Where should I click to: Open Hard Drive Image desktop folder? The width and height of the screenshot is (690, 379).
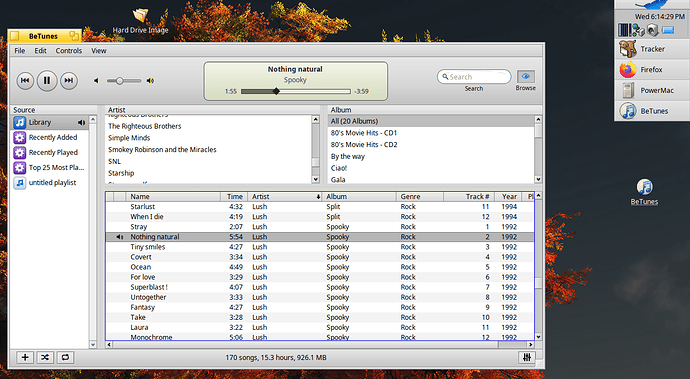140,21
